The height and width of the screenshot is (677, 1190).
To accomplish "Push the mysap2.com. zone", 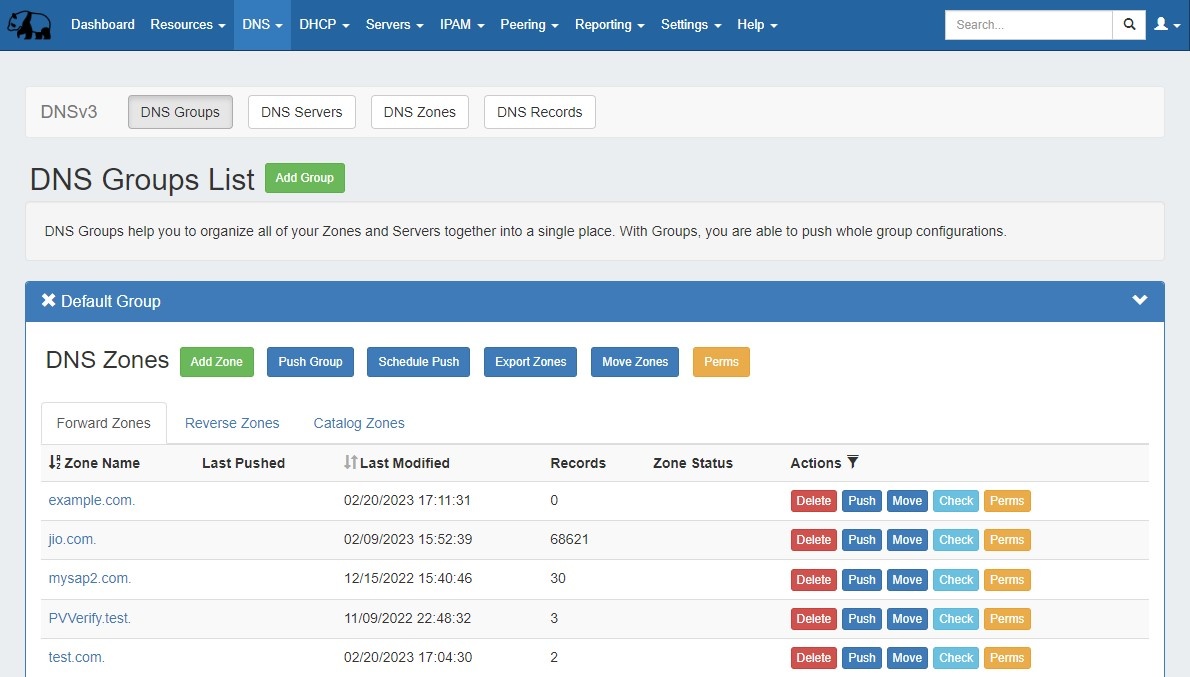I will click(861, 580).
